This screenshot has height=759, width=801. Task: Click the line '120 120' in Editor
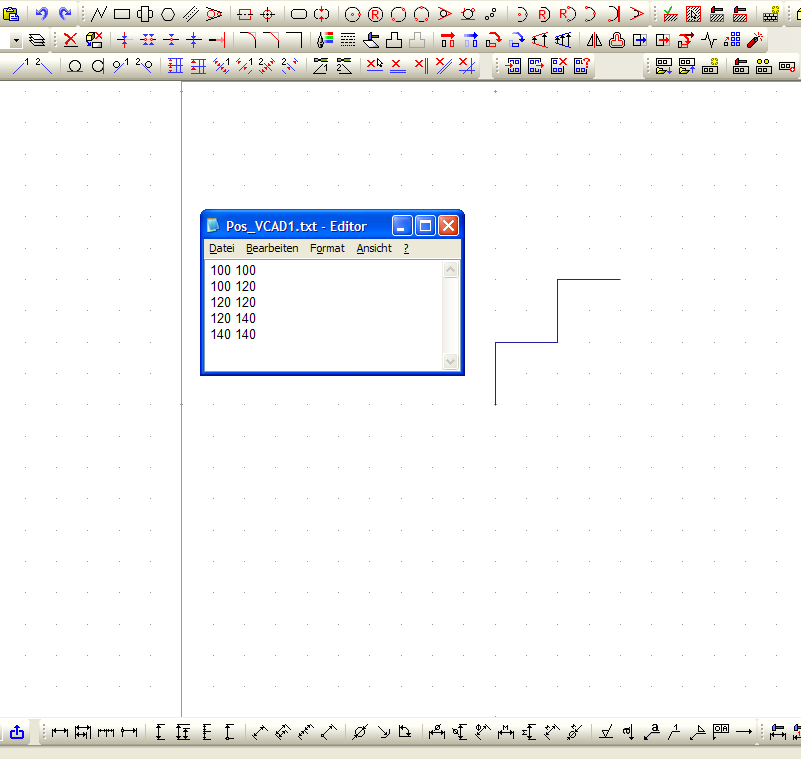233,302
